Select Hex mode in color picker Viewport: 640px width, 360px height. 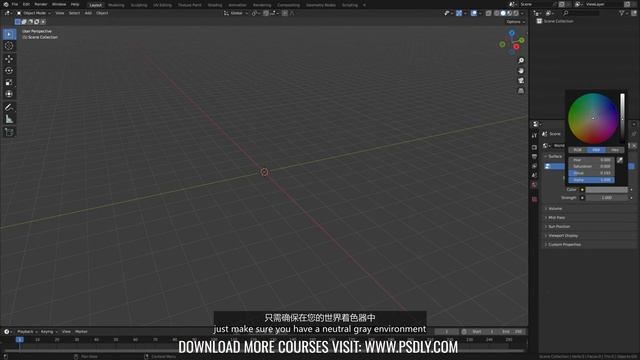click(x=615, y=150)
